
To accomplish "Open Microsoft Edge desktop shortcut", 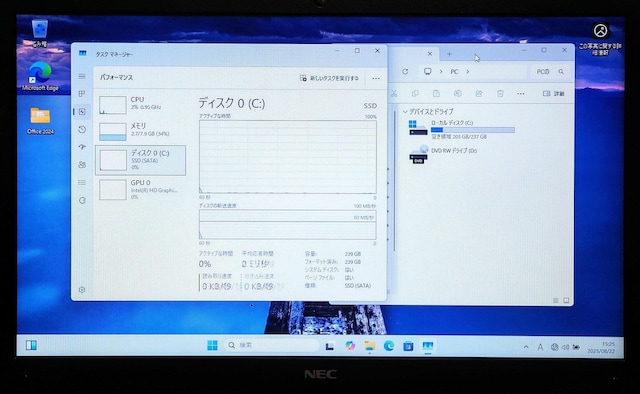I will pos(40,76).
